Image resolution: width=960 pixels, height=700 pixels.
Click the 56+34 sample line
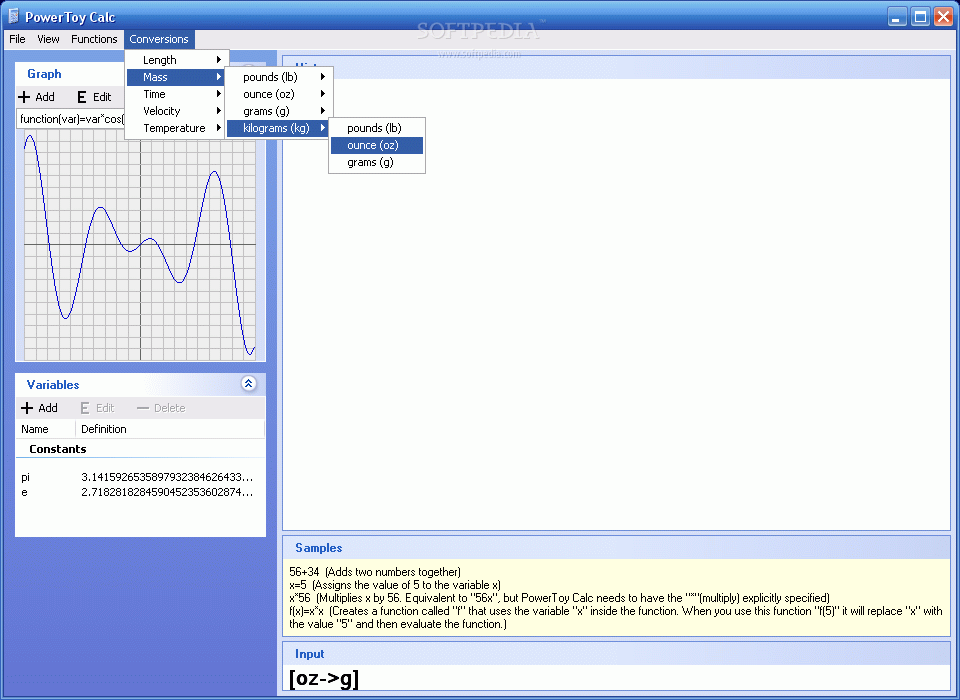coord(375,572)
